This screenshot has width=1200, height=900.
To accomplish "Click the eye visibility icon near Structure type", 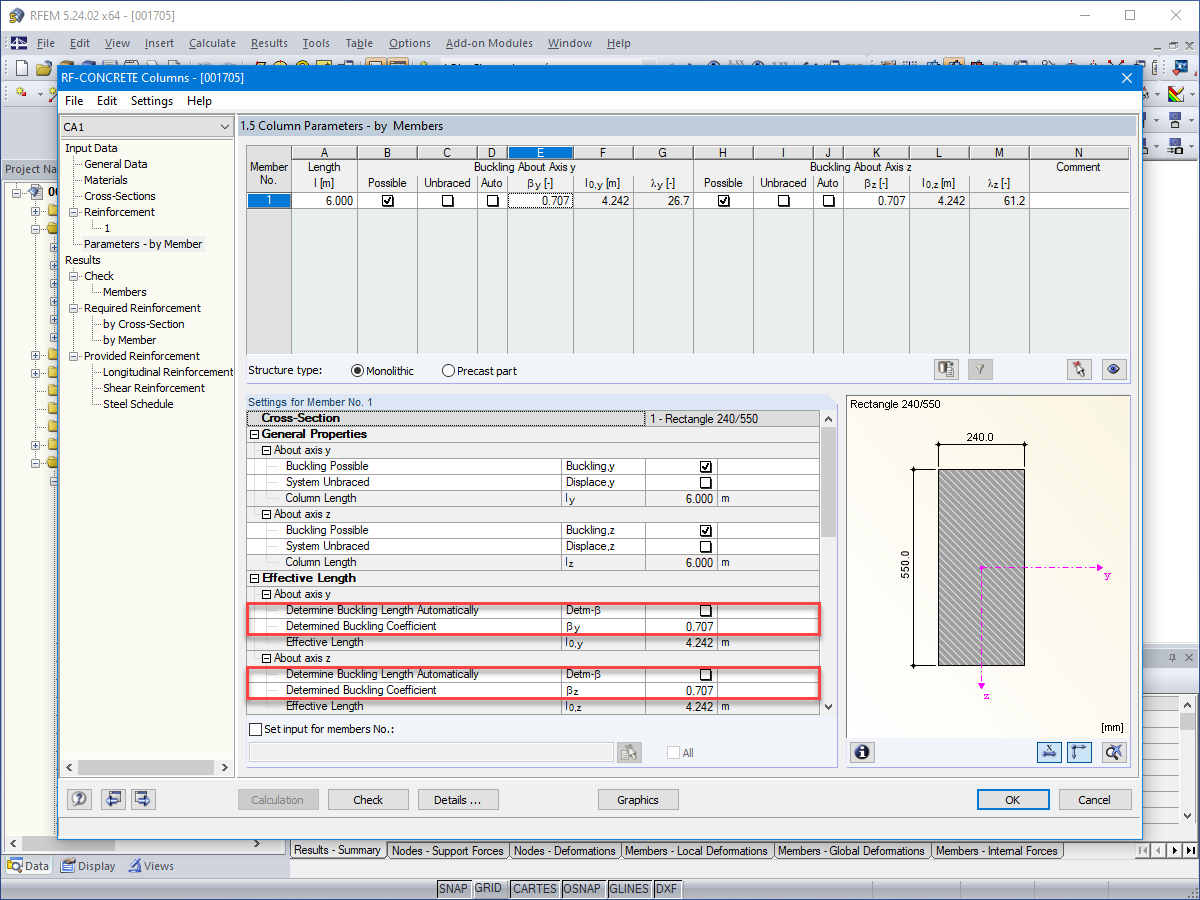I will click(x=1114, y=369).
